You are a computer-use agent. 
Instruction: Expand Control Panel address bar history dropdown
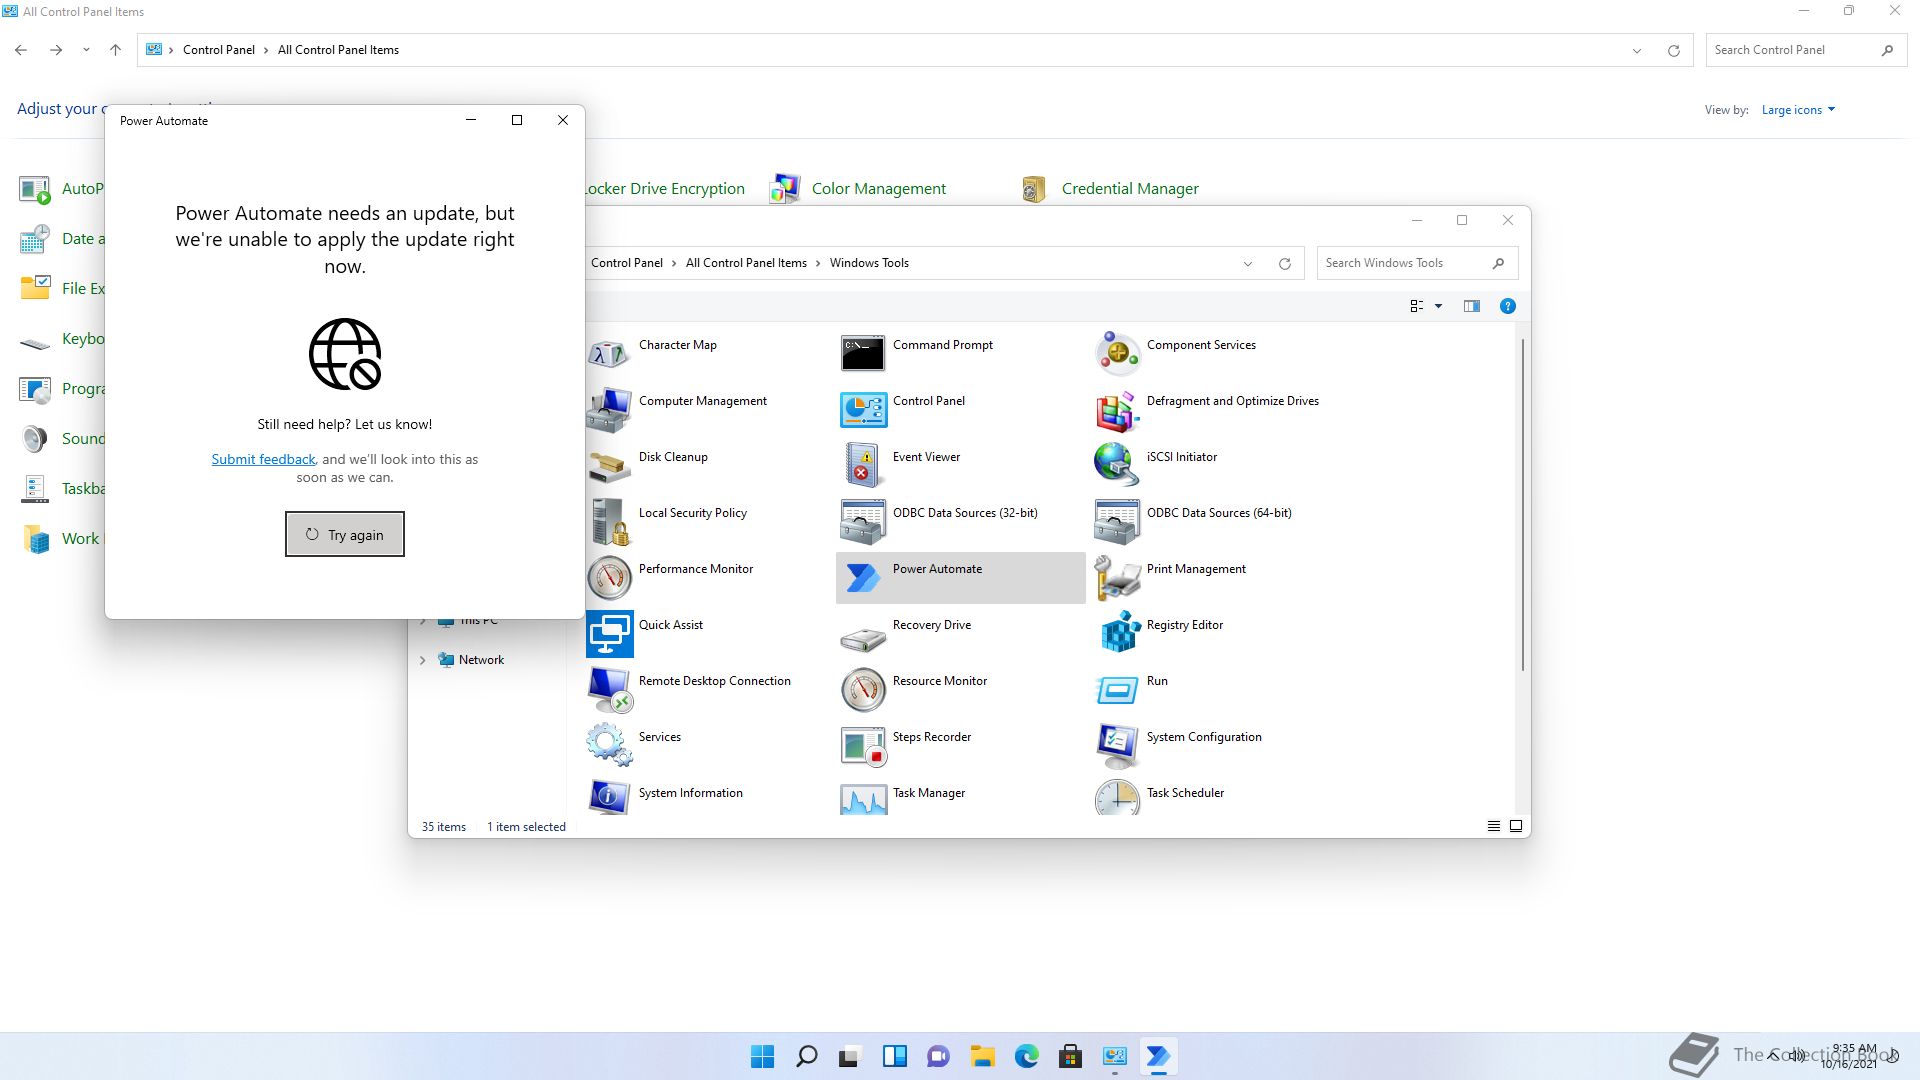(x=1637, y=50)
